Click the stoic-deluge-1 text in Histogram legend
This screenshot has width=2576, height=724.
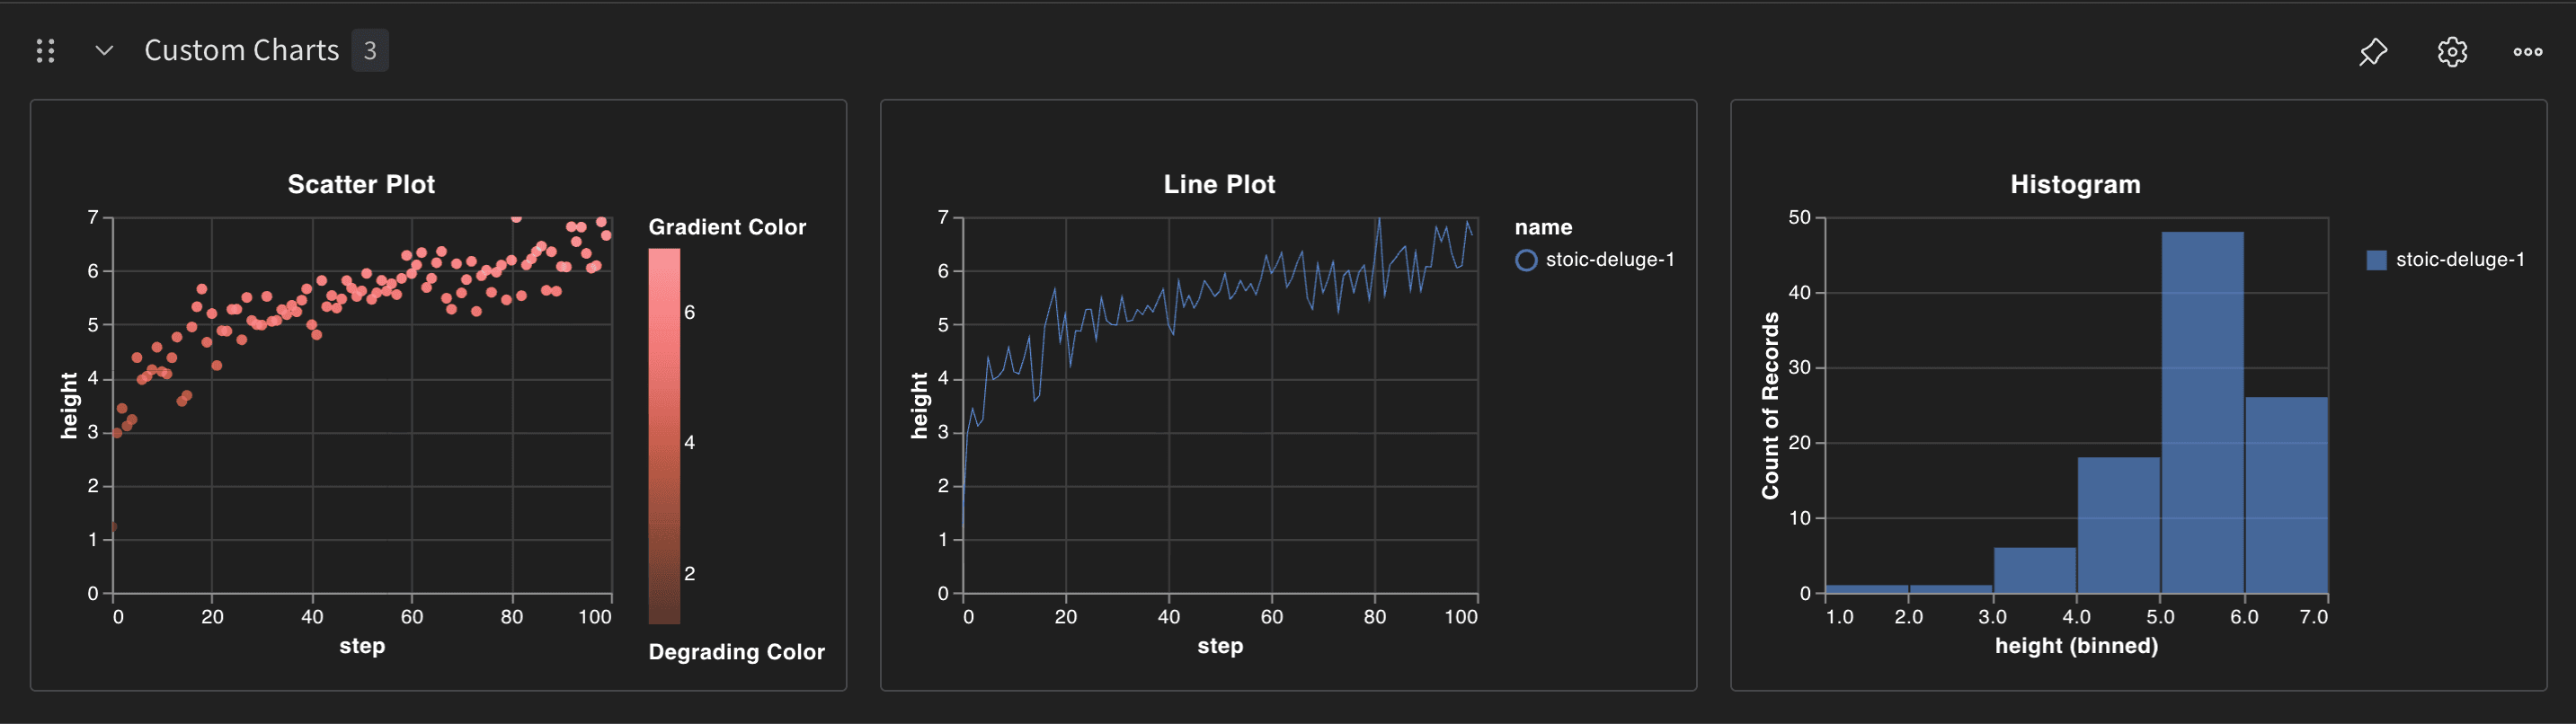(2459, 260)
